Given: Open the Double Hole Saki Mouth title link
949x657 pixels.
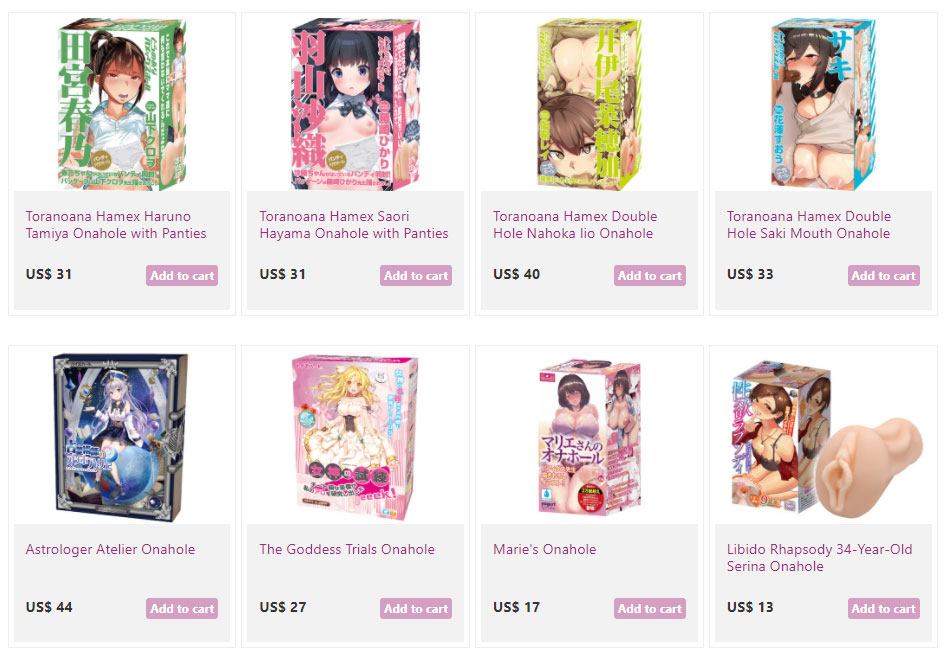Looking at the screenshot, I should pyautogui.click(x=809, y=224).
